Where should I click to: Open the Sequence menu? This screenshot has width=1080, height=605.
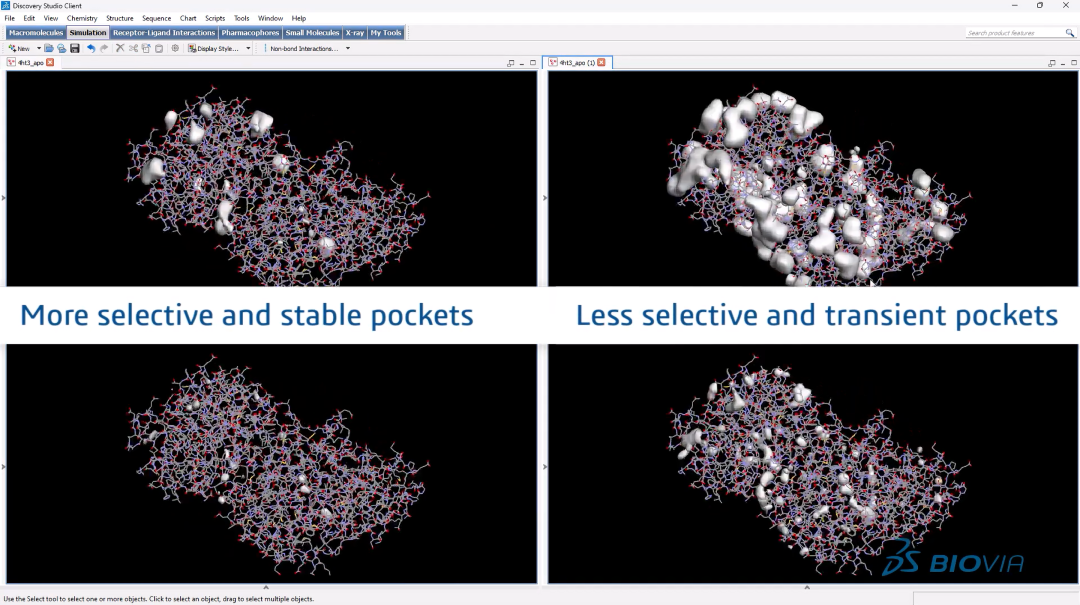(156, 18)
